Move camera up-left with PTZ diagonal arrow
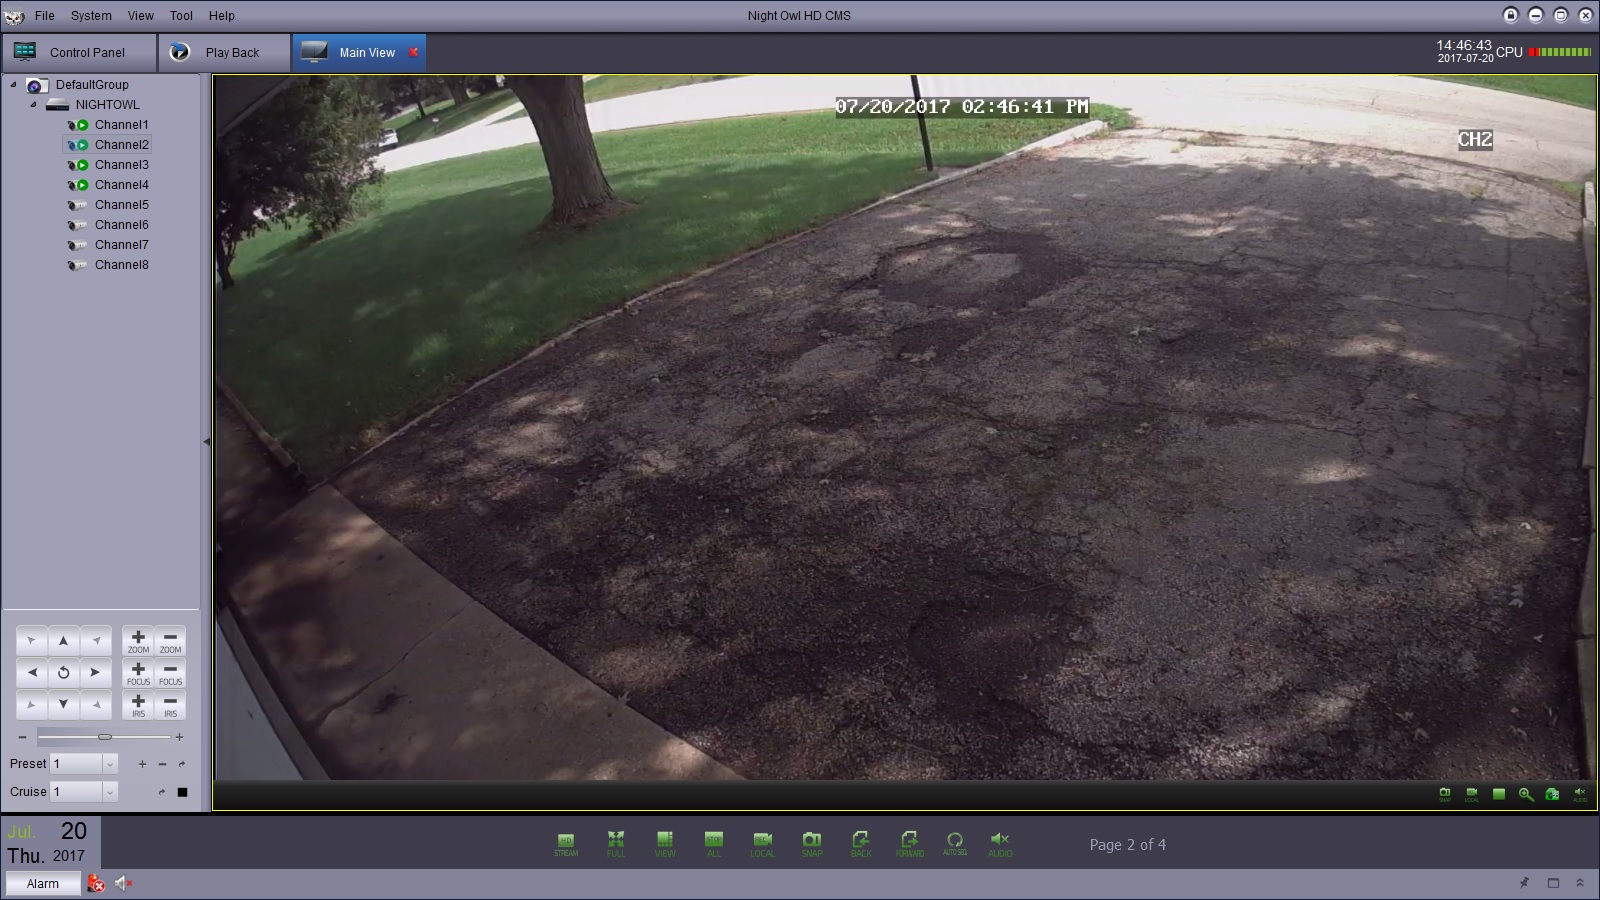This screenshot has width=1600, height=900. click(32, 641)
